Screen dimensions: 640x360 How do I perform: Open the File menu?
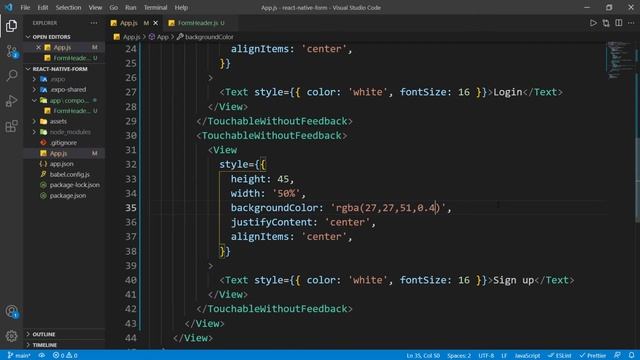[25, 7]
